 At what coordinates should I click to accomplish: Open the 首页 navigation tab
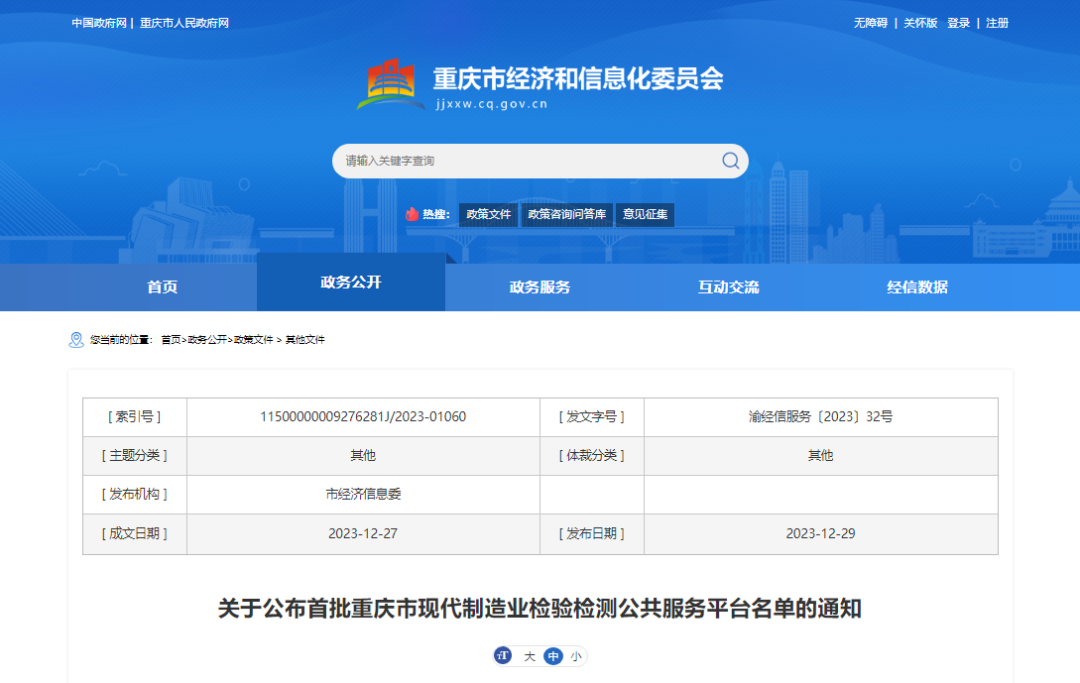coord(162,287)
